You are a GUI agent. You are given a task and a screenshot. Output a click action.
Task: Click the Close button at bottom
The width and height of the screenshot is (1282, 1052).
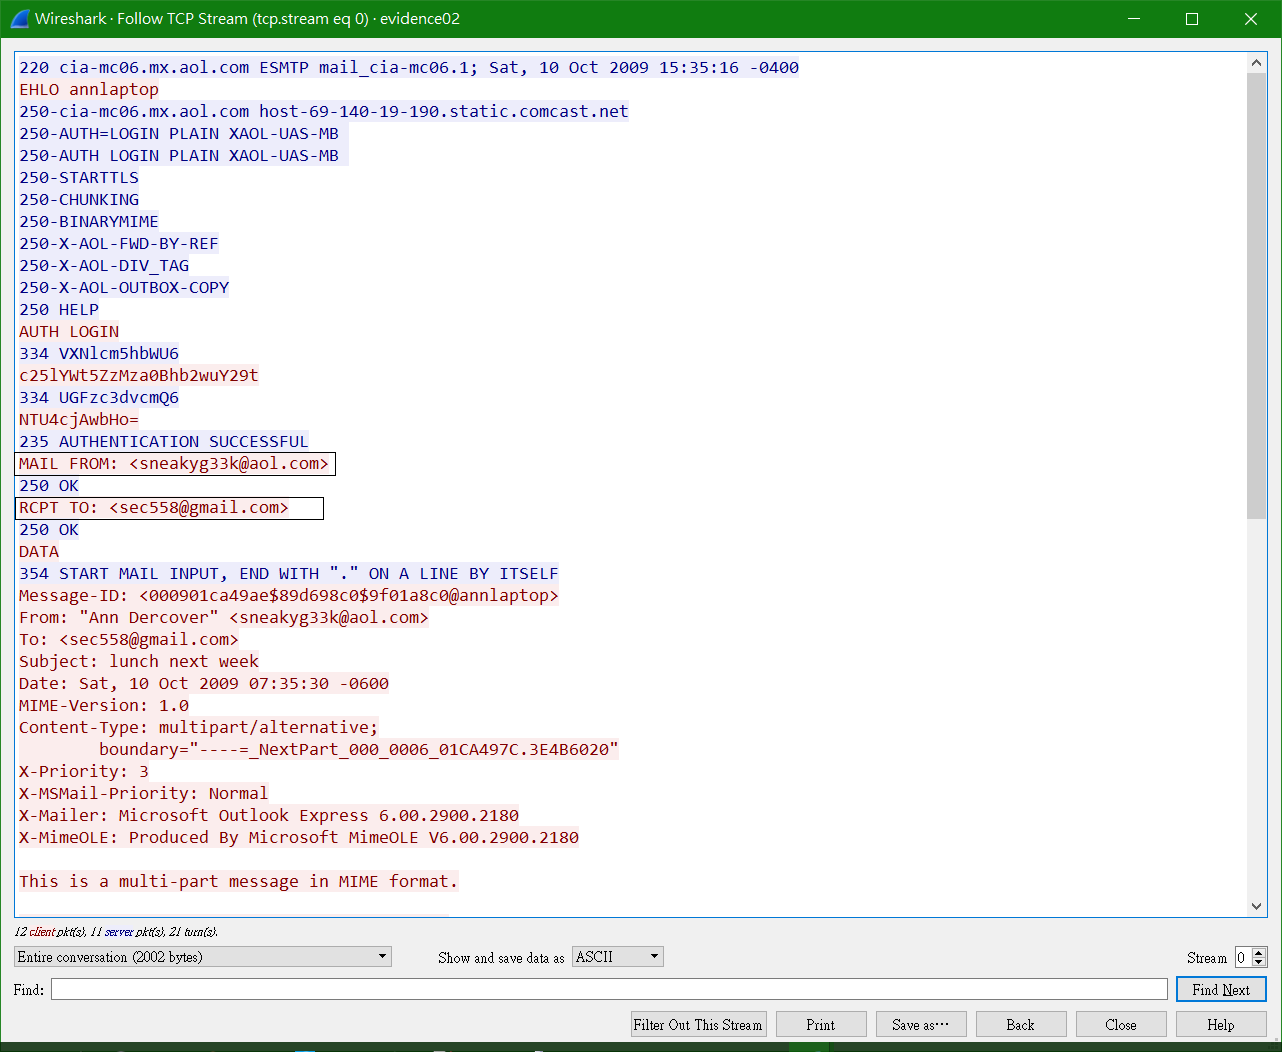coord(1121,1024)
